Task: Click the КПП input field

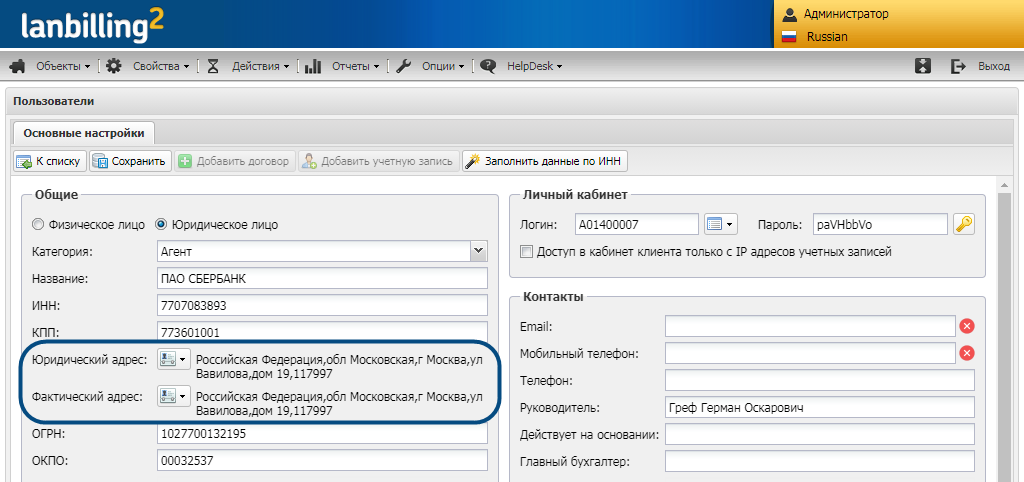Action: tap(323, 331)
